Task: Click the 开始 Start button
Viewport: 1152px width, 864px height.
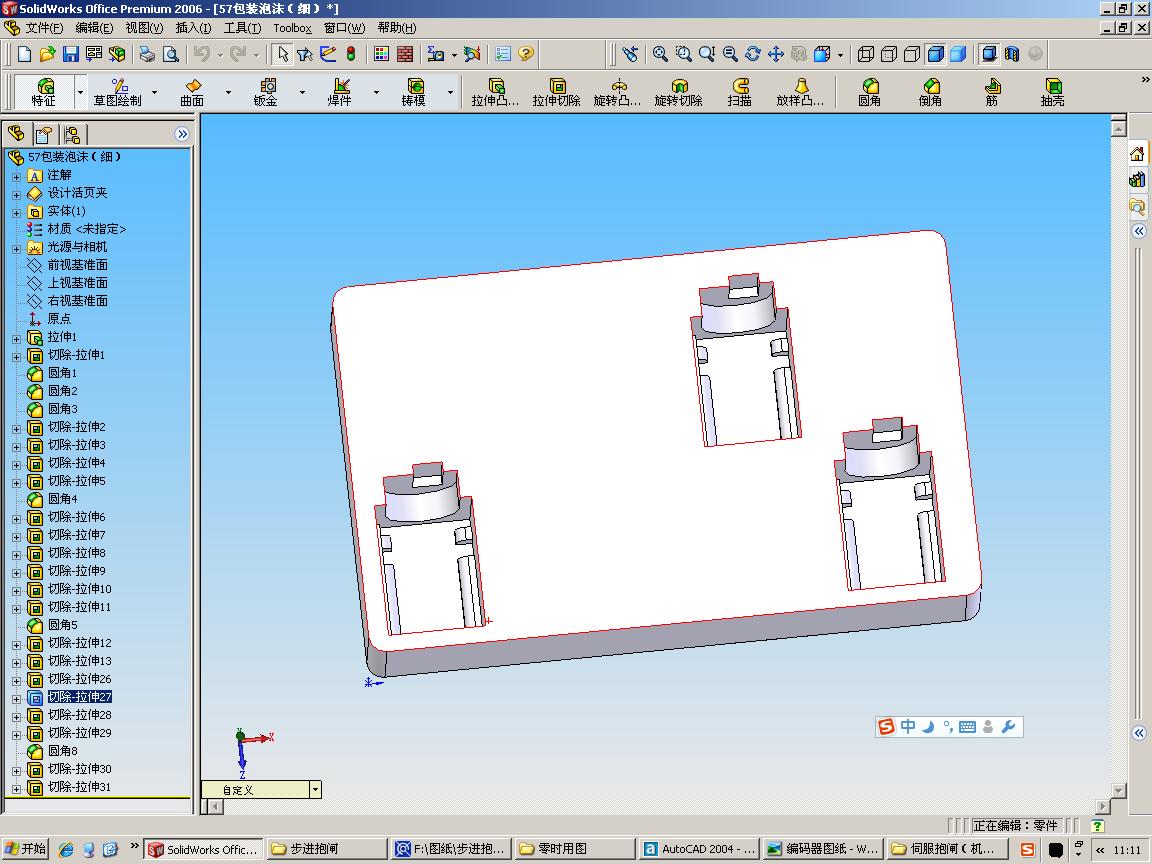Action: [25, 849]
